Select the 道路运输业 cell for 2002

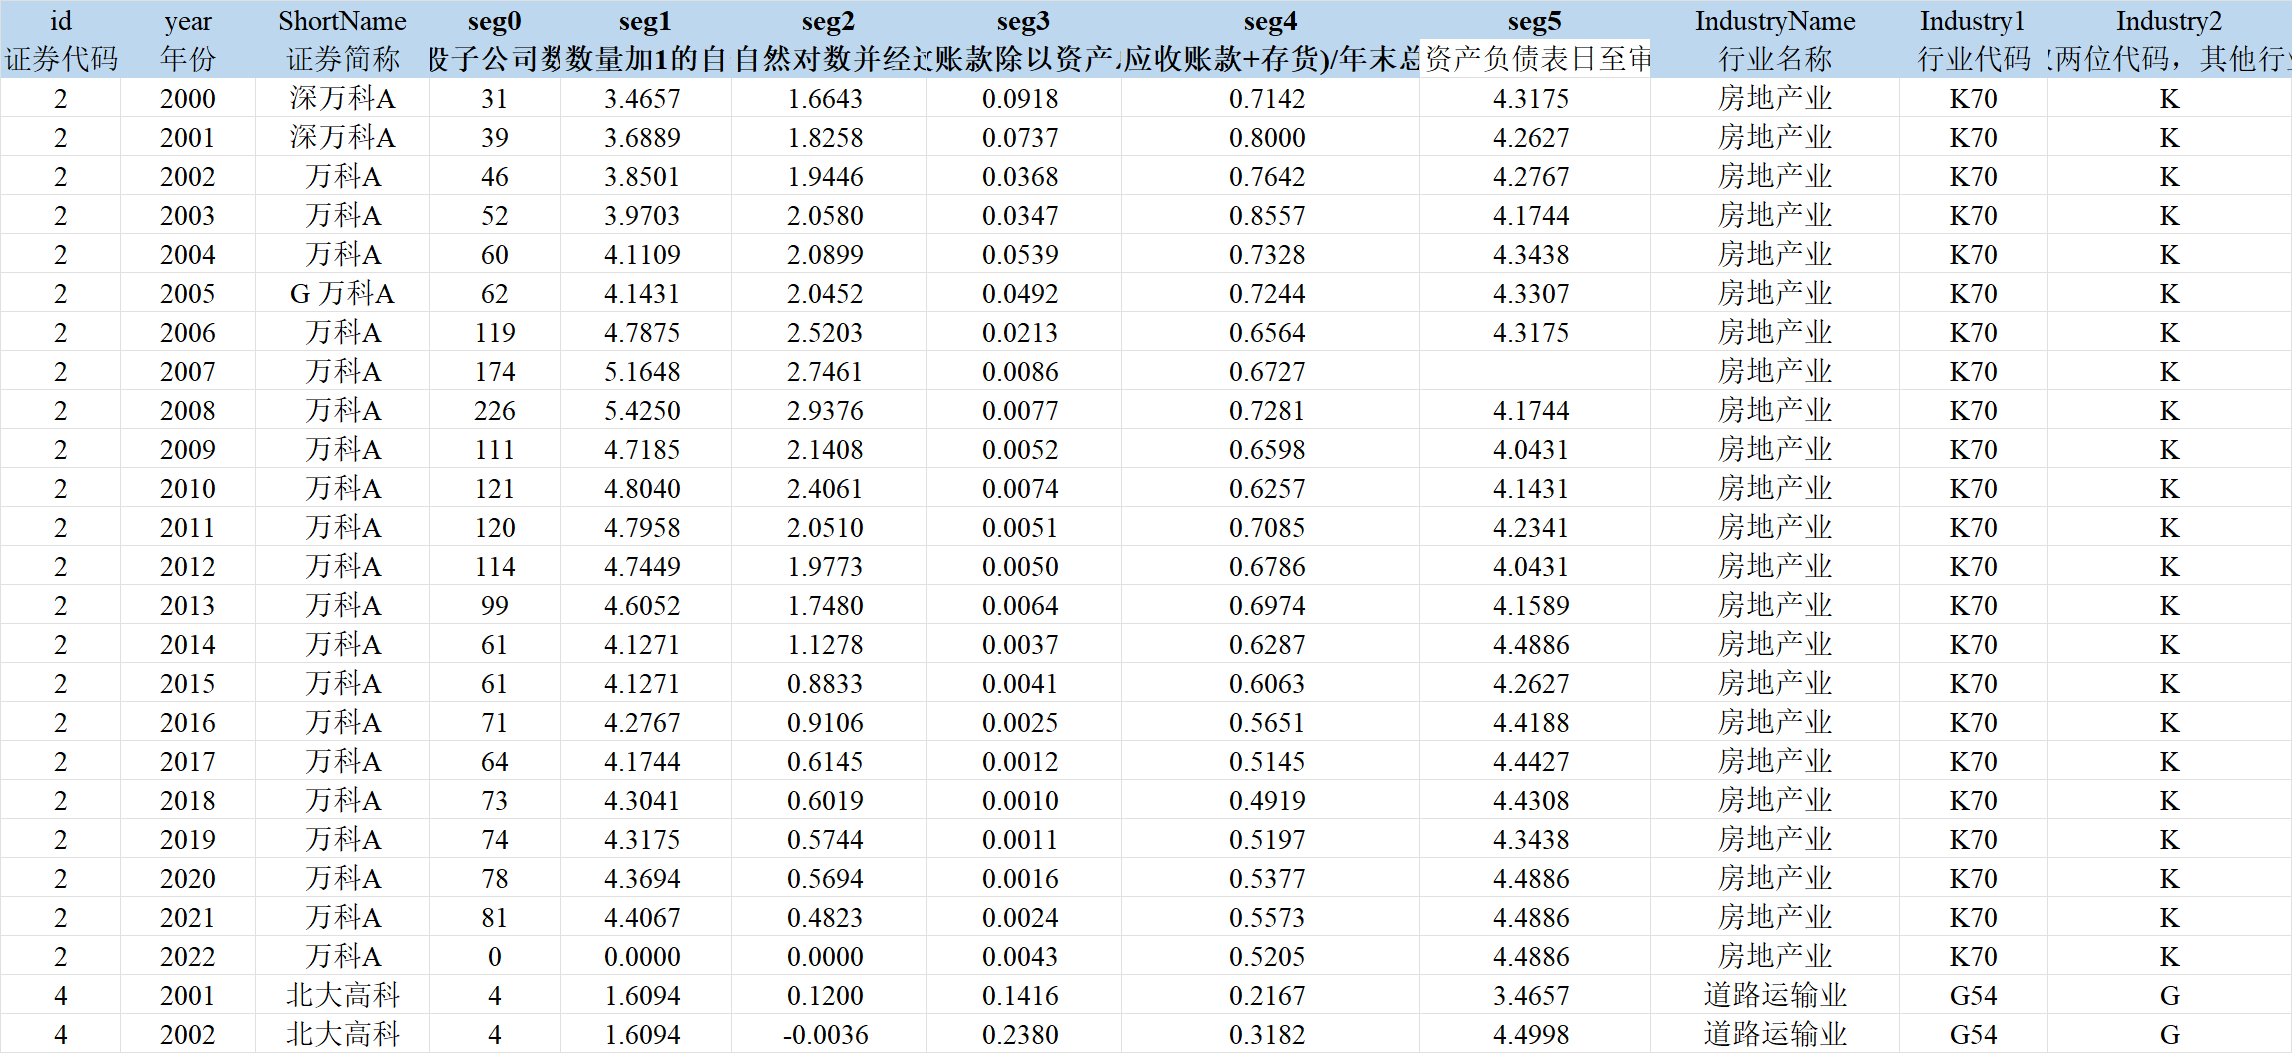[x=1775, y=1034]
